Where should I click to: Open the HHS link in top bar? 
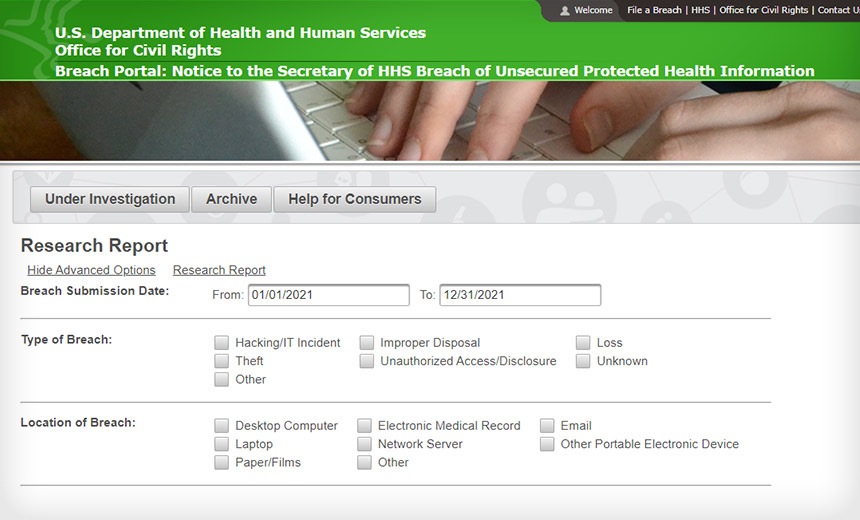[700, 10]
